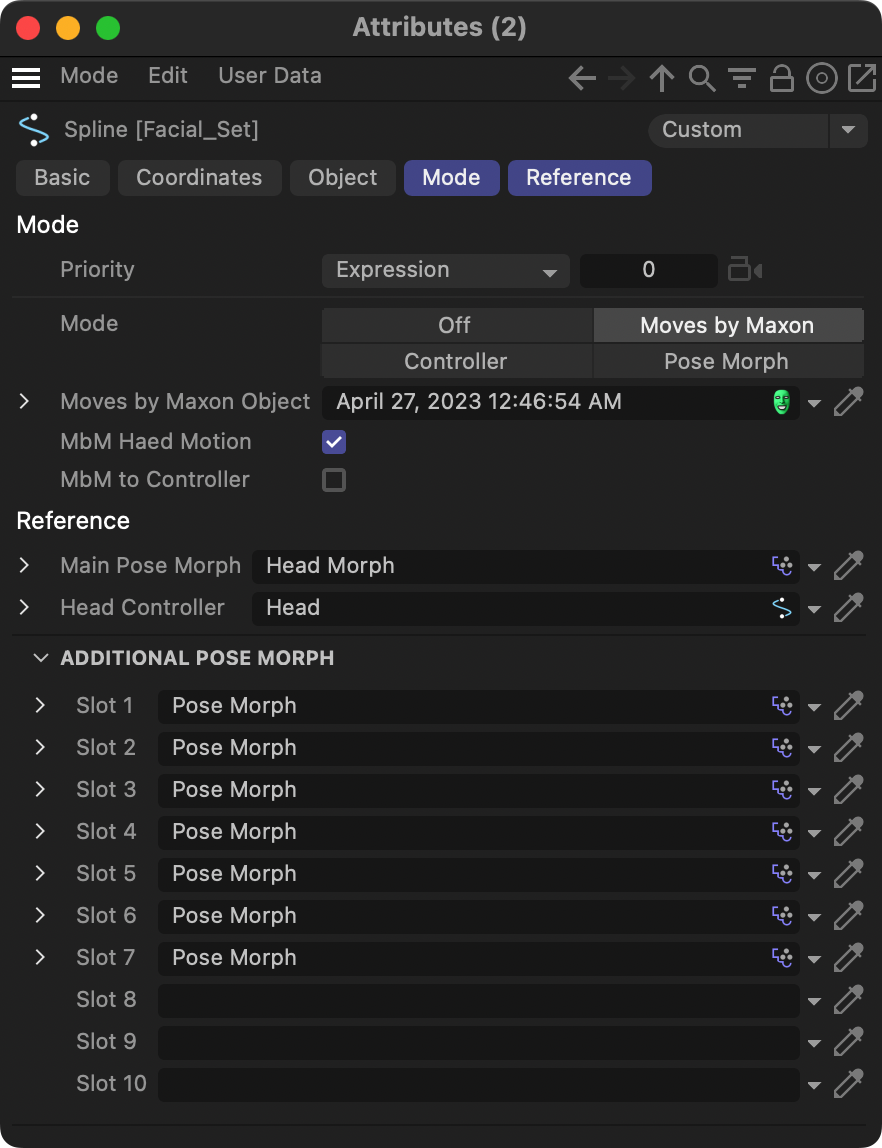The image size is (882, 1148).
Task: Open the Priority Expression dropdown
Action: (445, 270)
